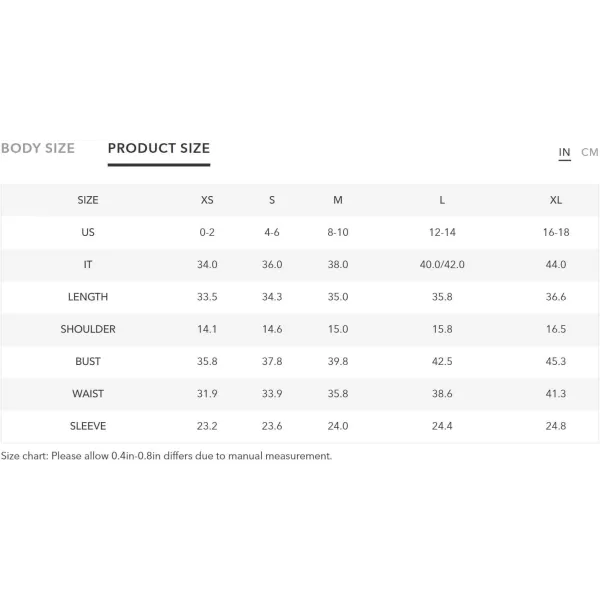Select the M size column header

point(338,200)
